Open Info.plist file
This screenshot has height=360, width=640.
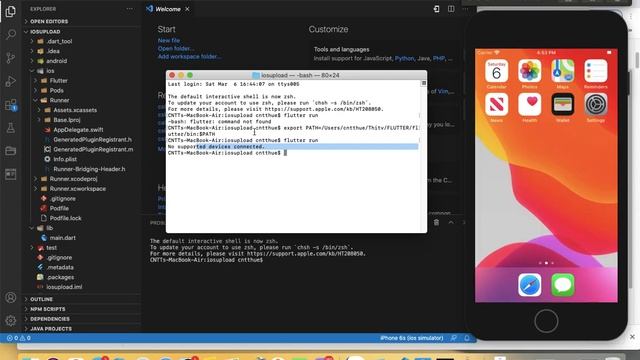(x=65, y=159)
